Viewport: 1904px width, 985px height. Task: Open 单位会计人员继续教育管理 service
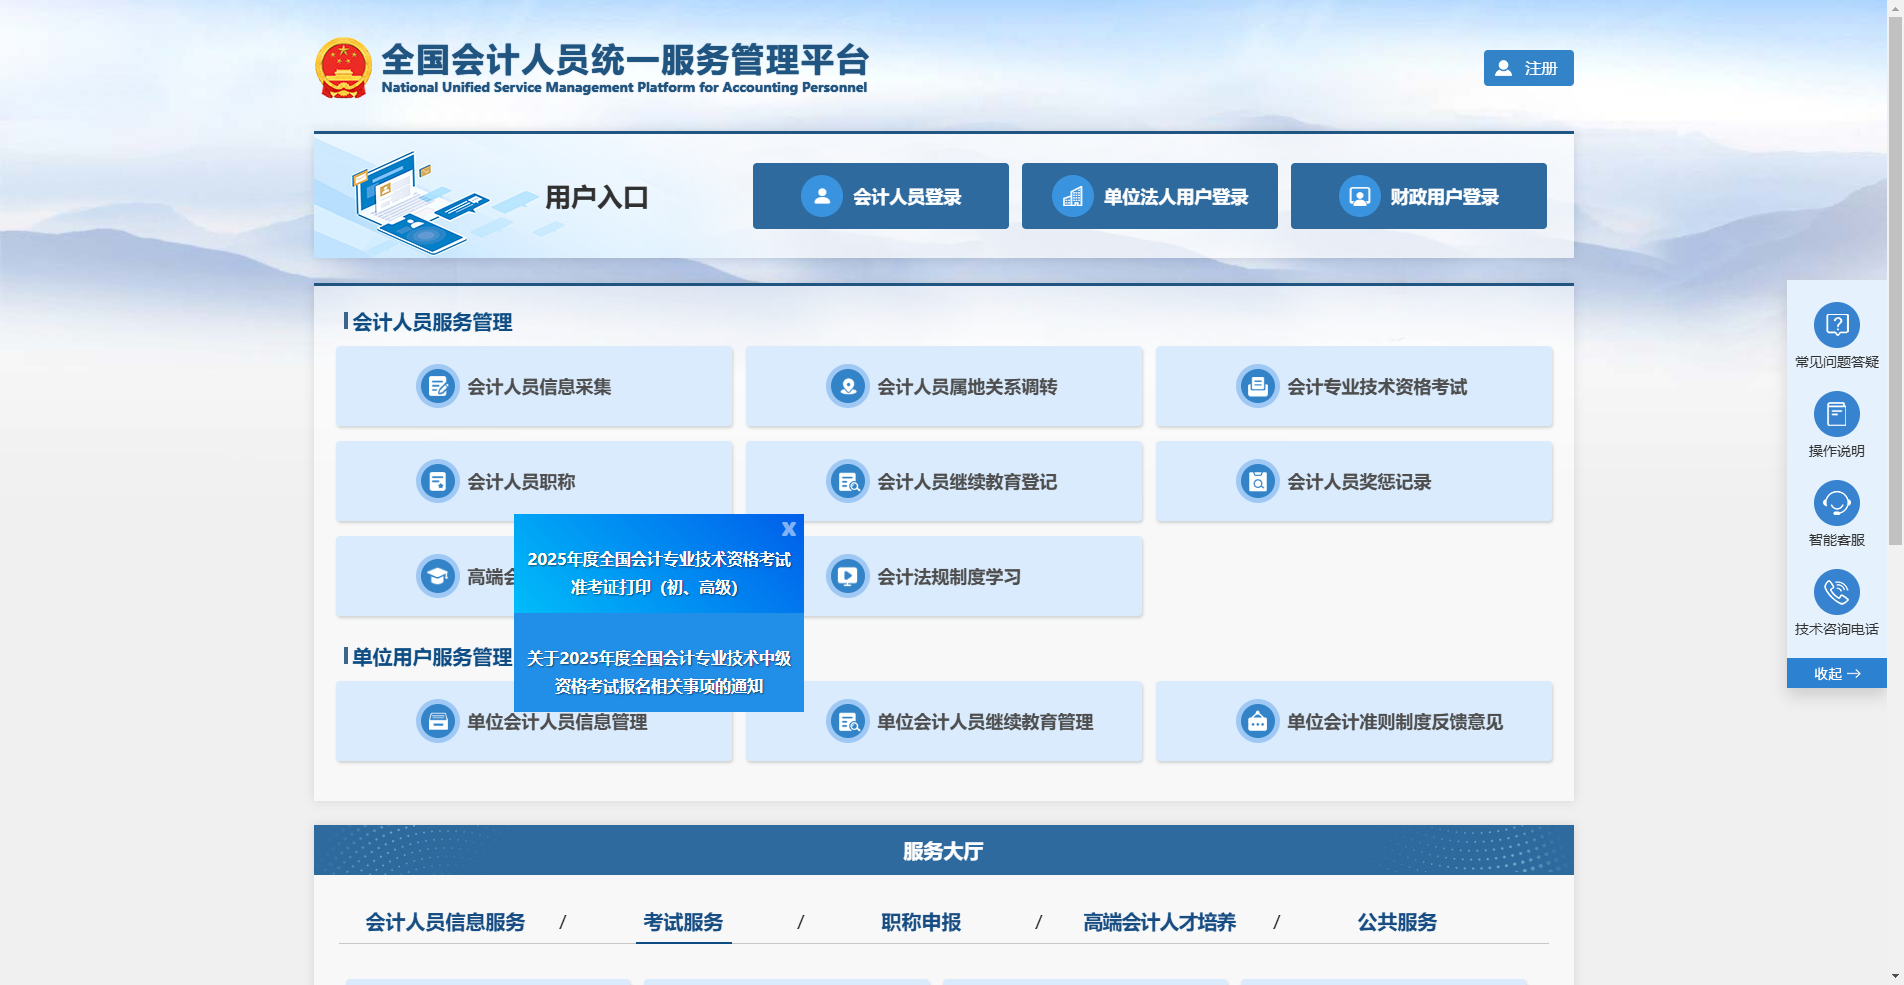pos(985,721)
